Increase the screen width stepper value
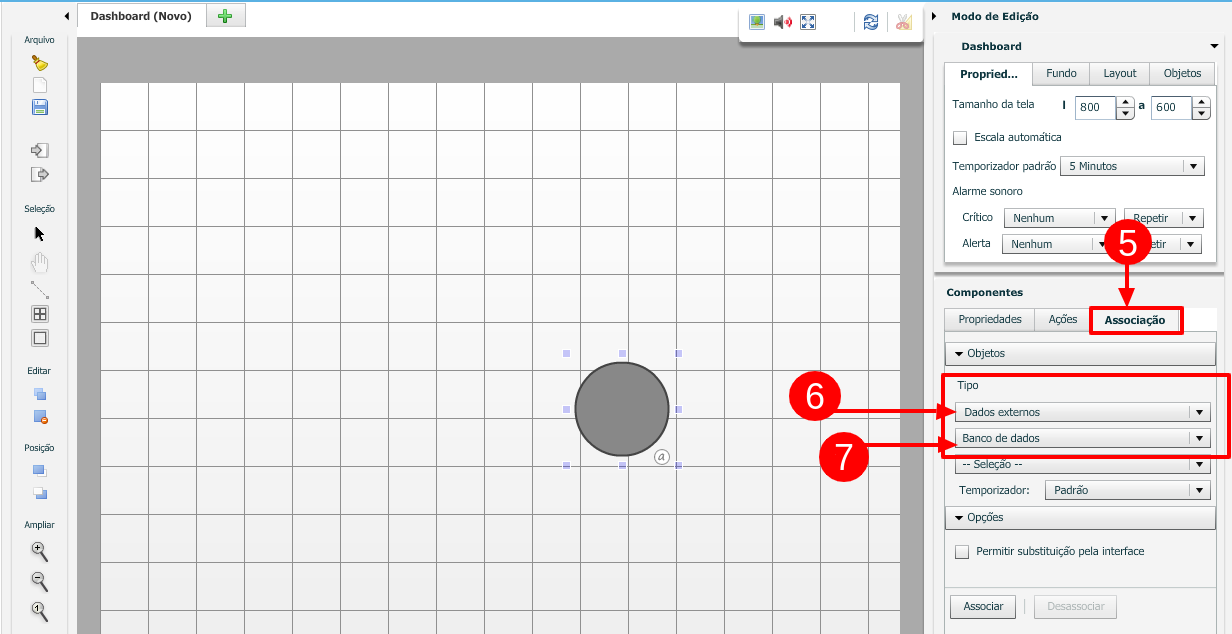 1126,102
